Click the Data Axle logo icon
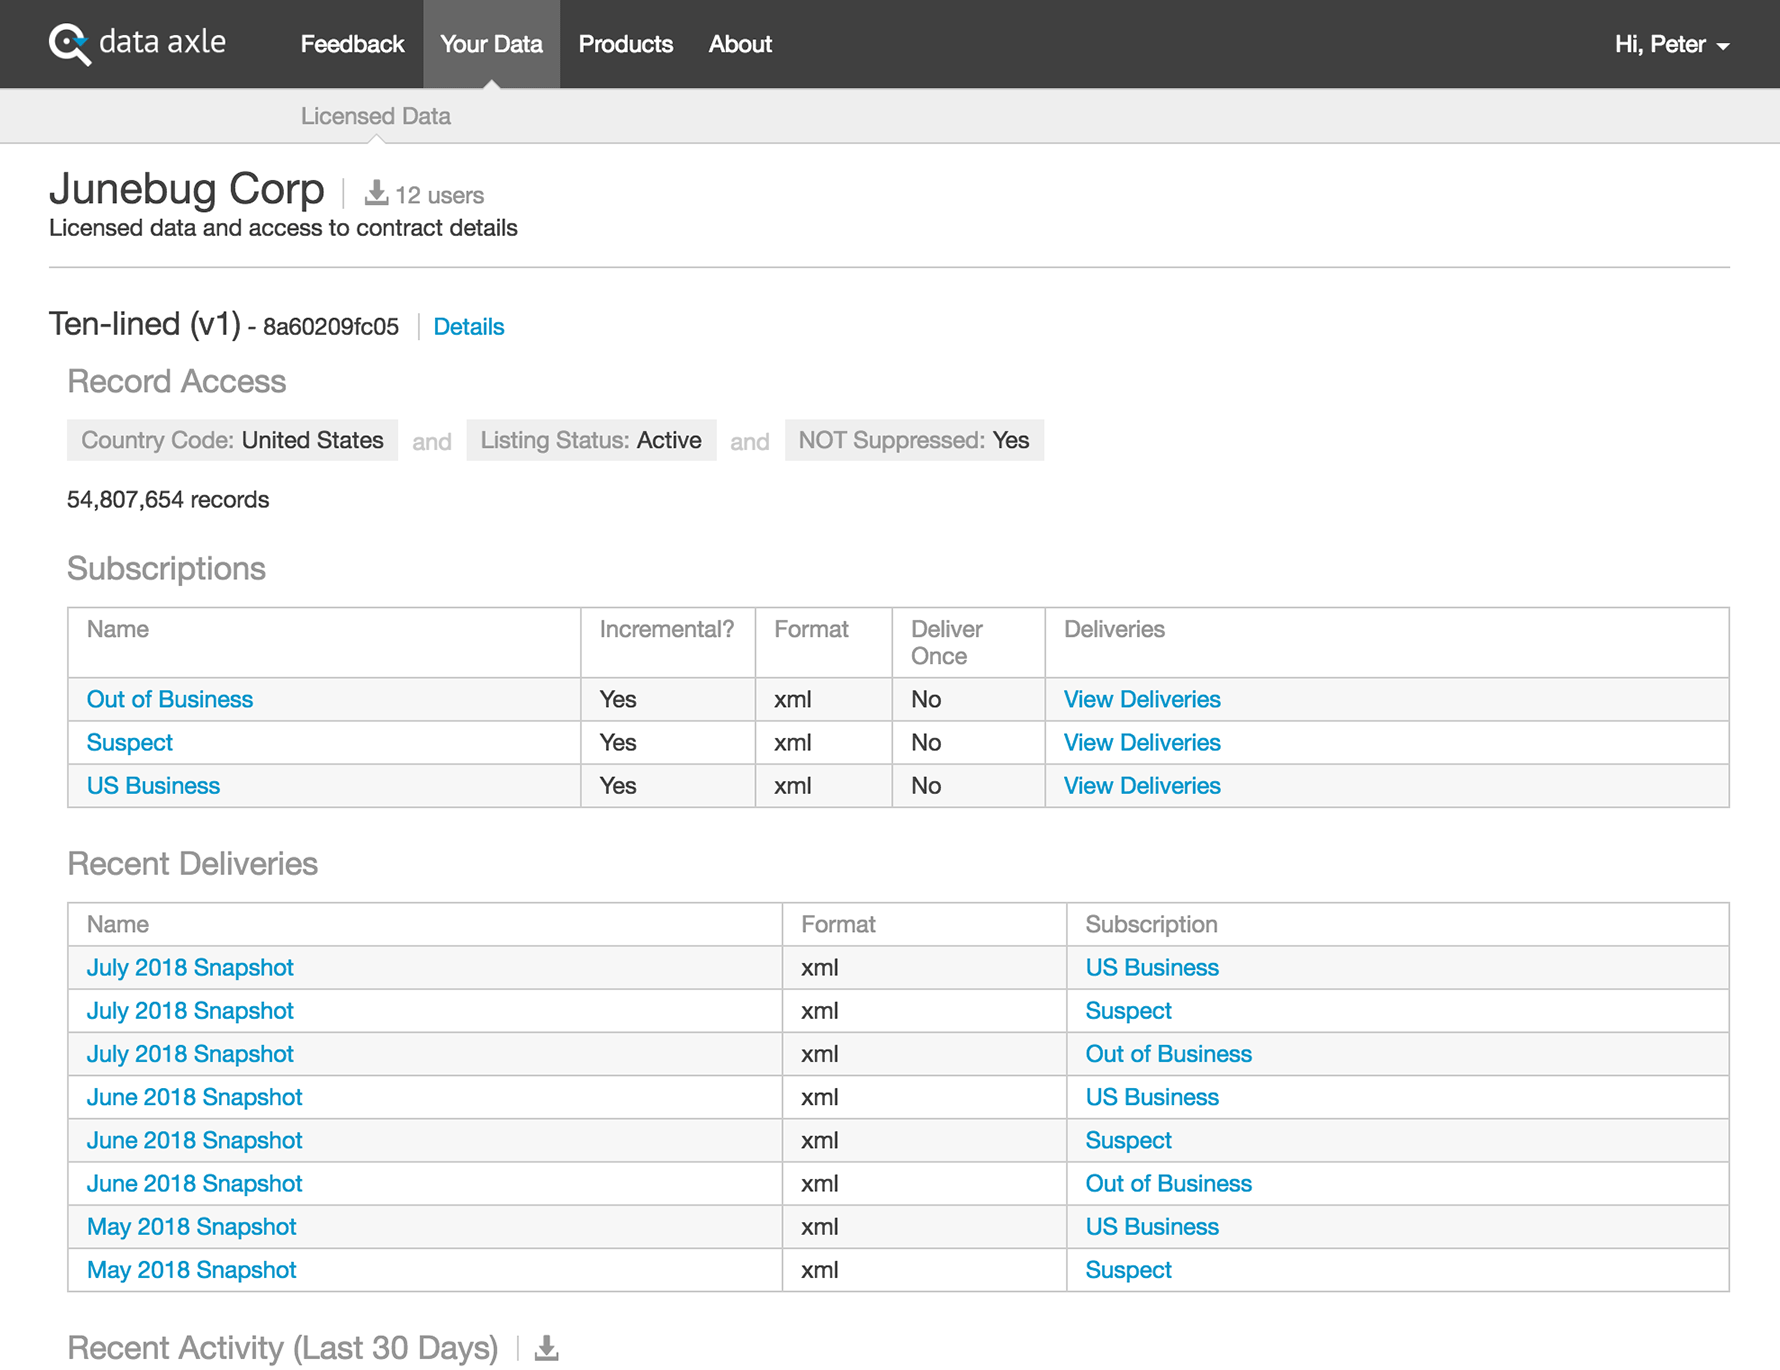1780x1370 pixels. (x=70, y=44)
